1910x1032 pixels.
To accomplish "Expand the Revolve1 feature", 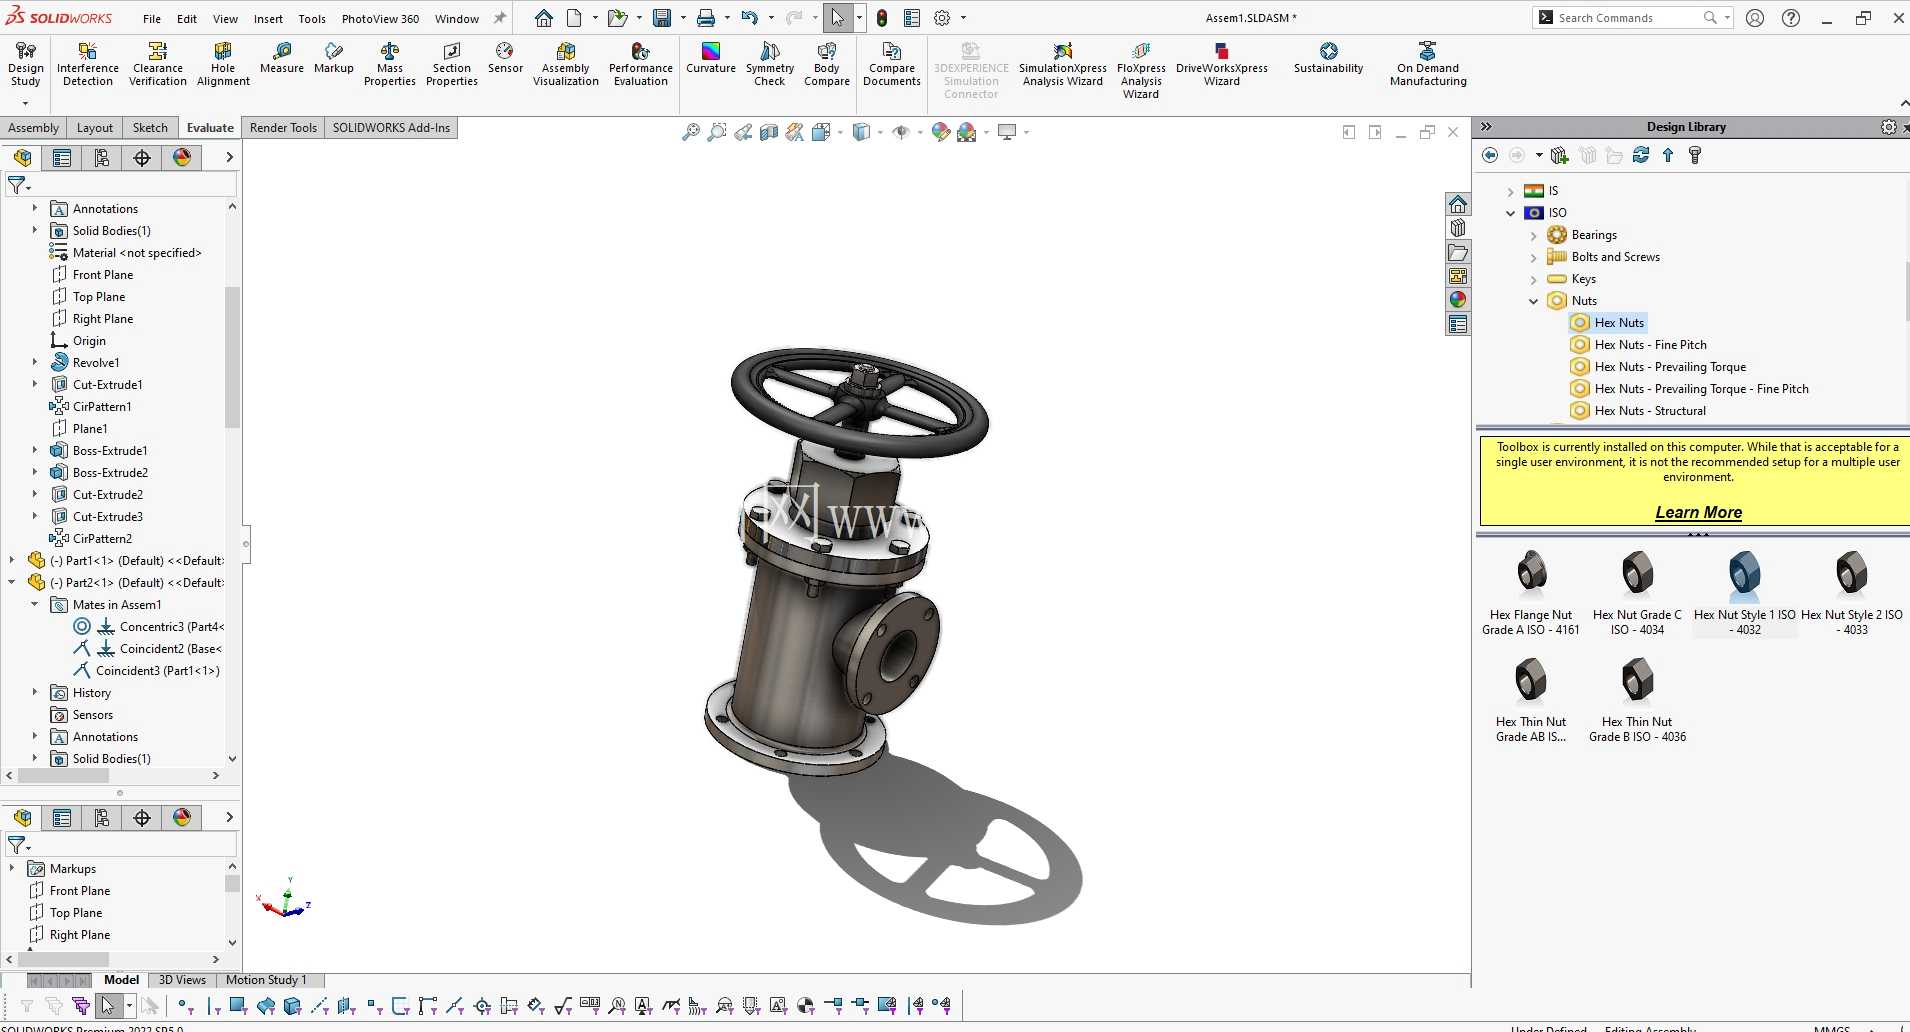I will click(x=35, y=362).
